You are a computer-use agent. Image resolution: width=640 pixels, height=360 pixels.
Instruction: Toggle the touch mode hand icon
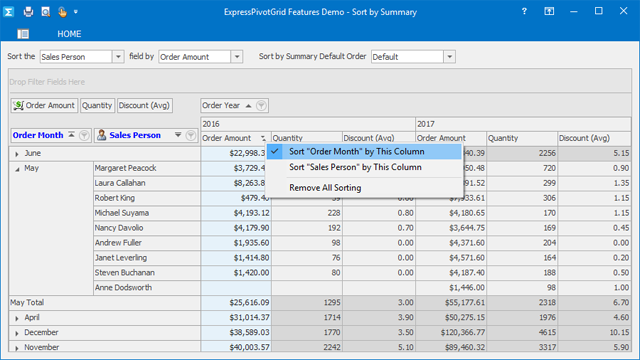(62, 12)
